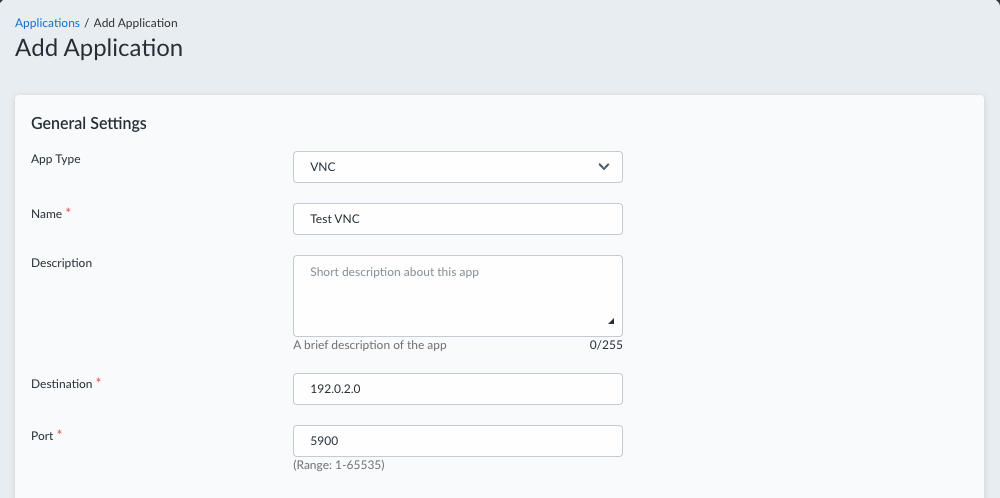
Task: Click the red asterisk beside Destination
Action: coord(99,381)
